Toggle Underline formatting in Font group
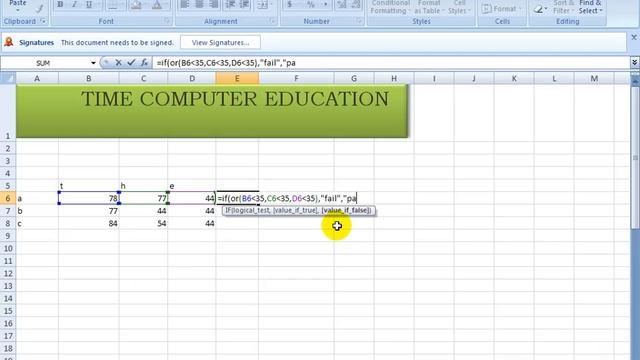 coord(89,4)
